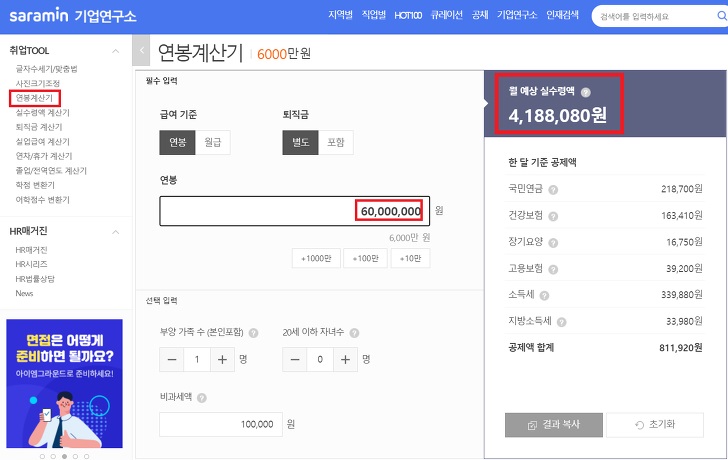Open 어학점수 변환기 sidebar link
728x460 pixels.
(x=42, y=200)
